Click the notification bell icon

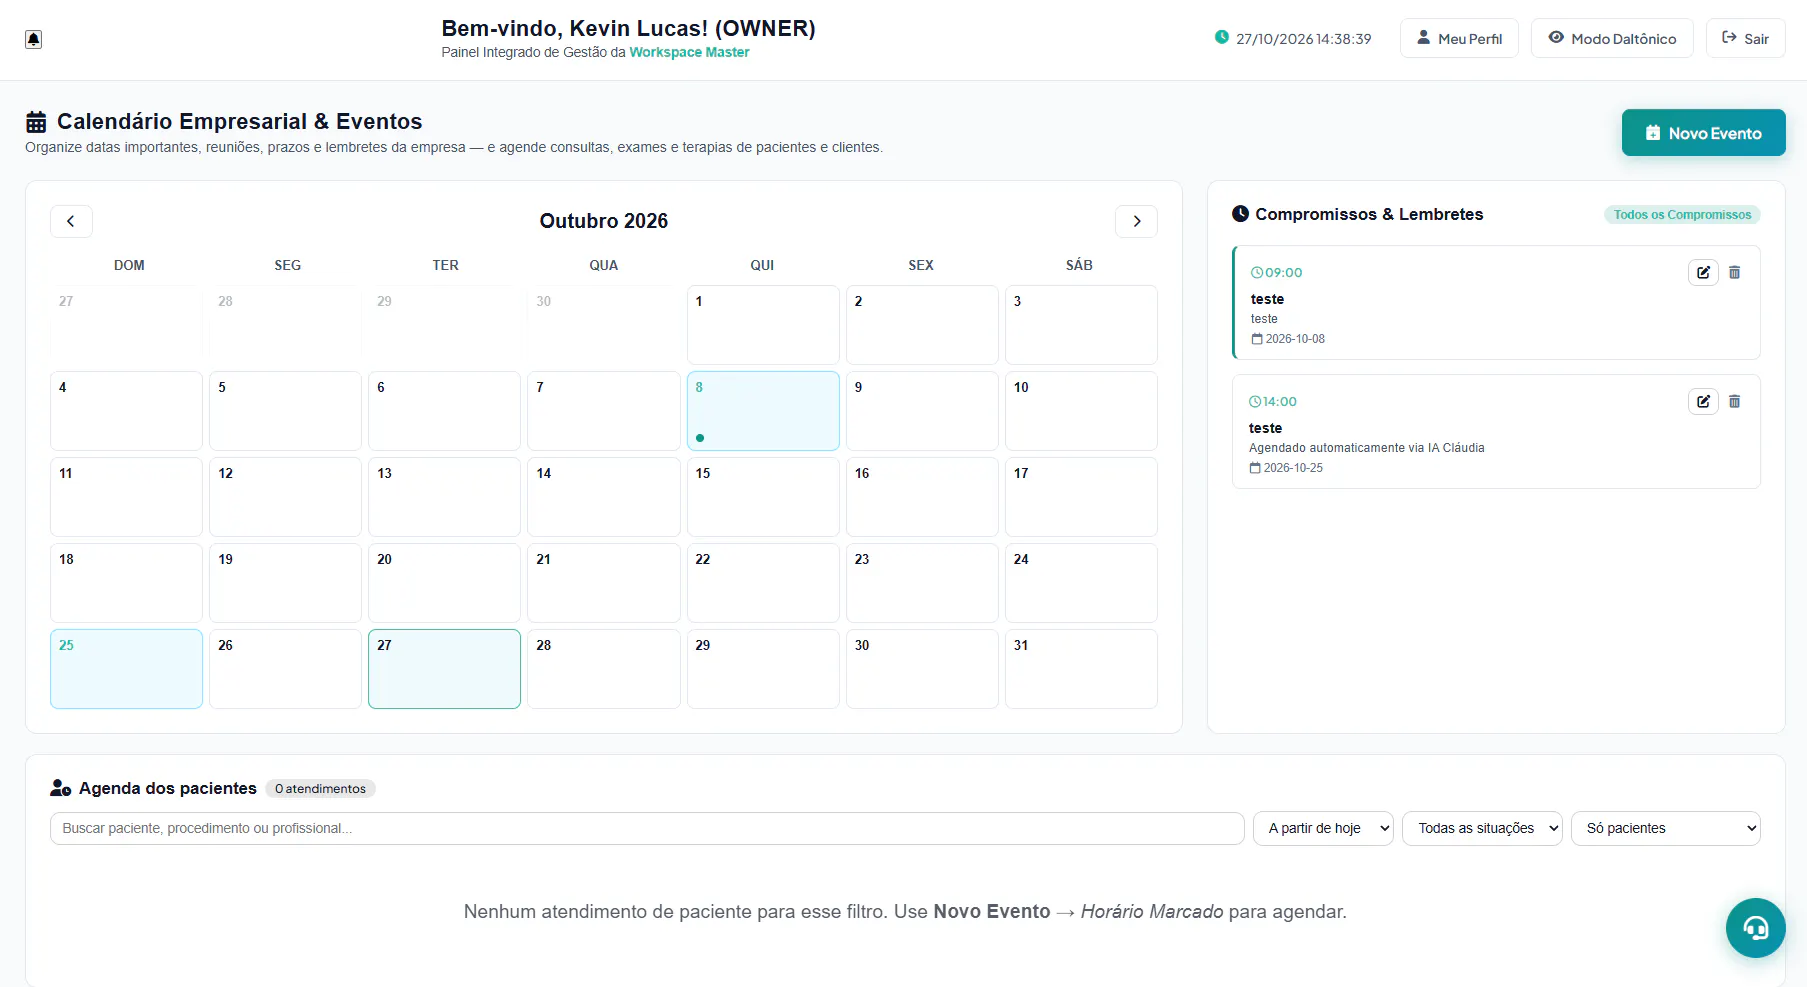(x=33, y=39)
